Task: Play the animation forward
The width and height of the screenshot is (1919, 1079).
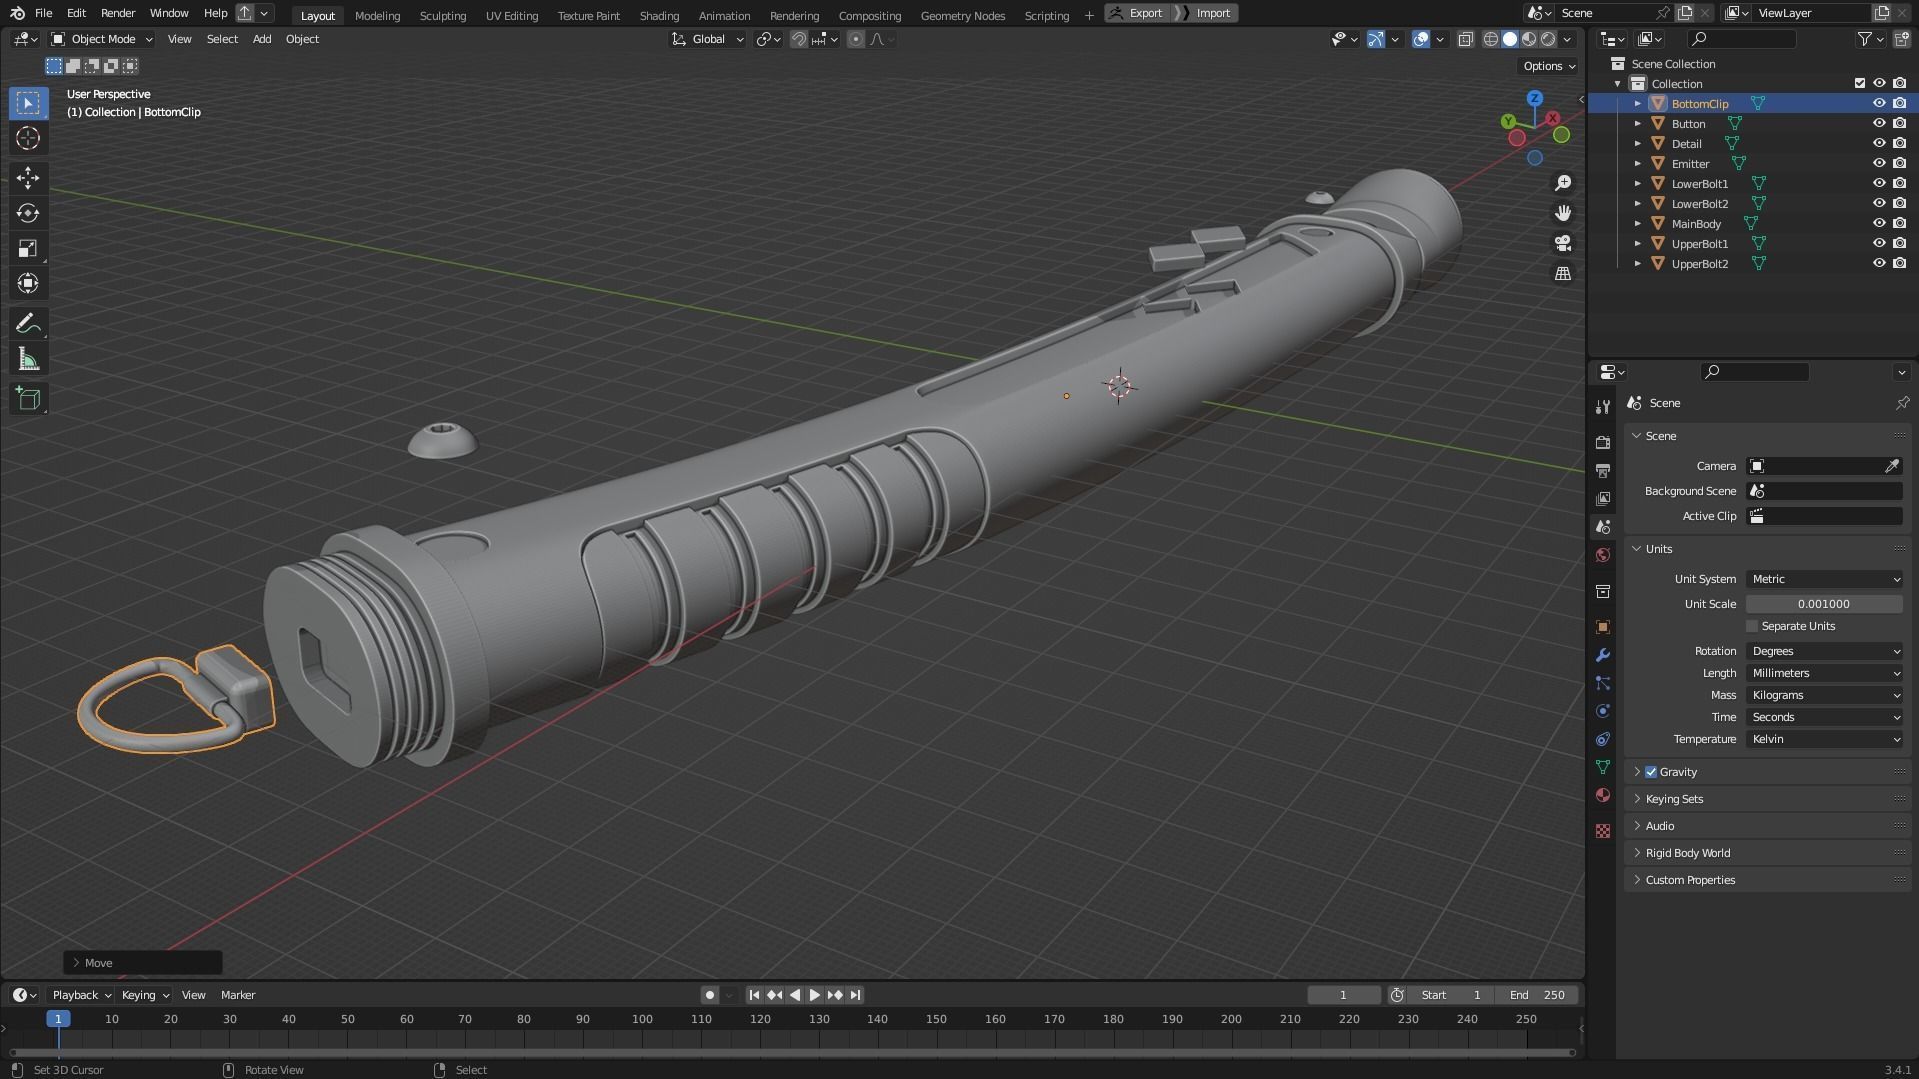Action: [x=814, y=995]
